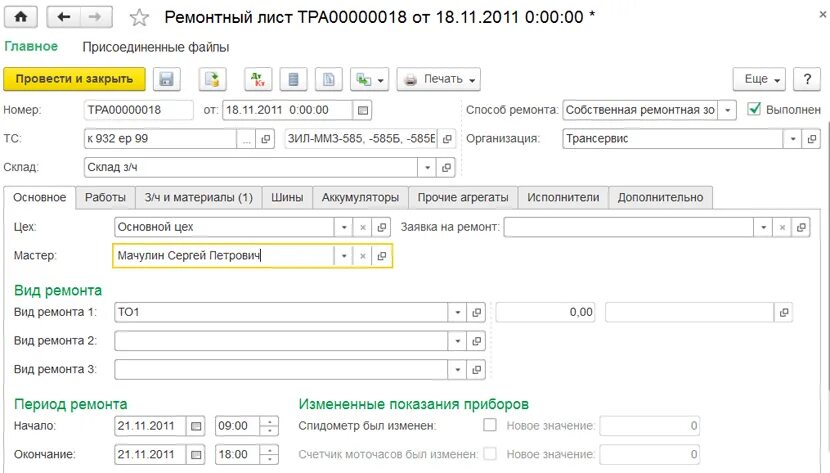Expand the Организация dropdown
The image size is (830, 473).
792,139
